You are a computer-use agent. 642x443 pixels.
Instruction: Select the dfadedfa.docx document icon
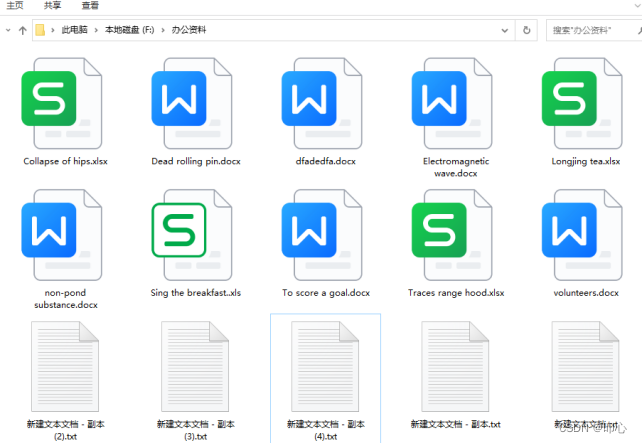(x=322, y=103)
